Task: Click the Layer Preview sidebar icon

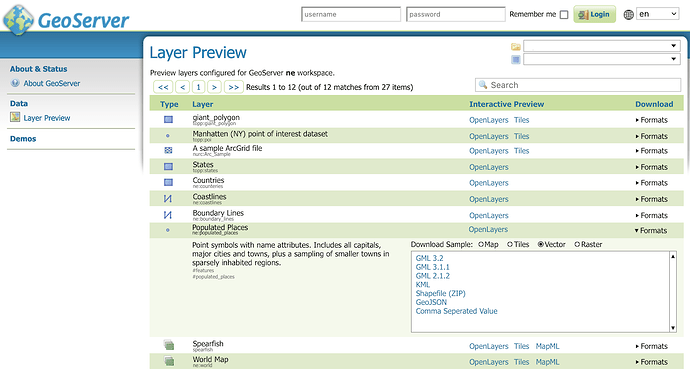Action: [15, 117]
